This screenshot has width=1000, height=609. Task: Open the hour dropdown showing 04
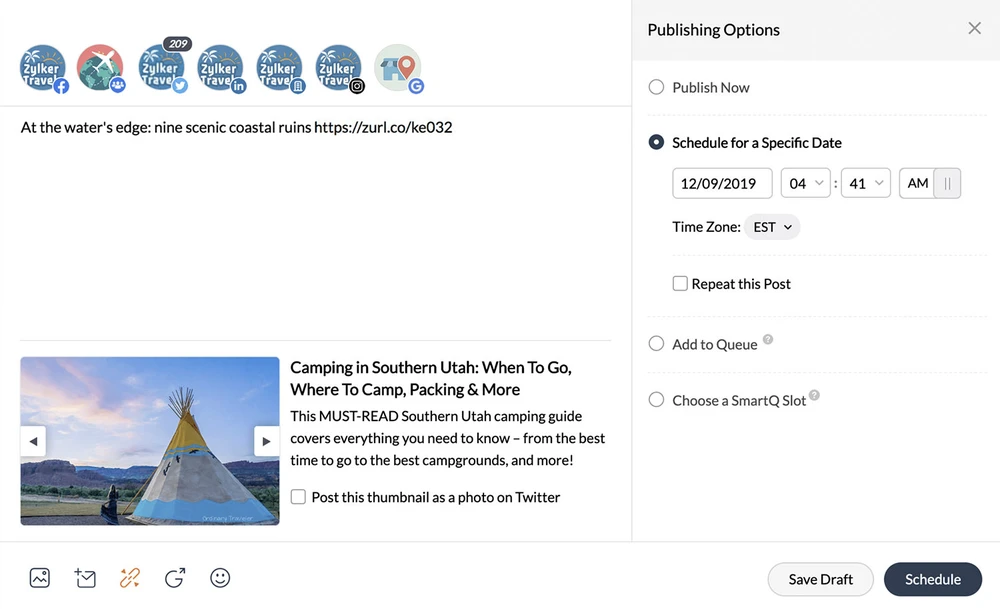tap(806, 183)
